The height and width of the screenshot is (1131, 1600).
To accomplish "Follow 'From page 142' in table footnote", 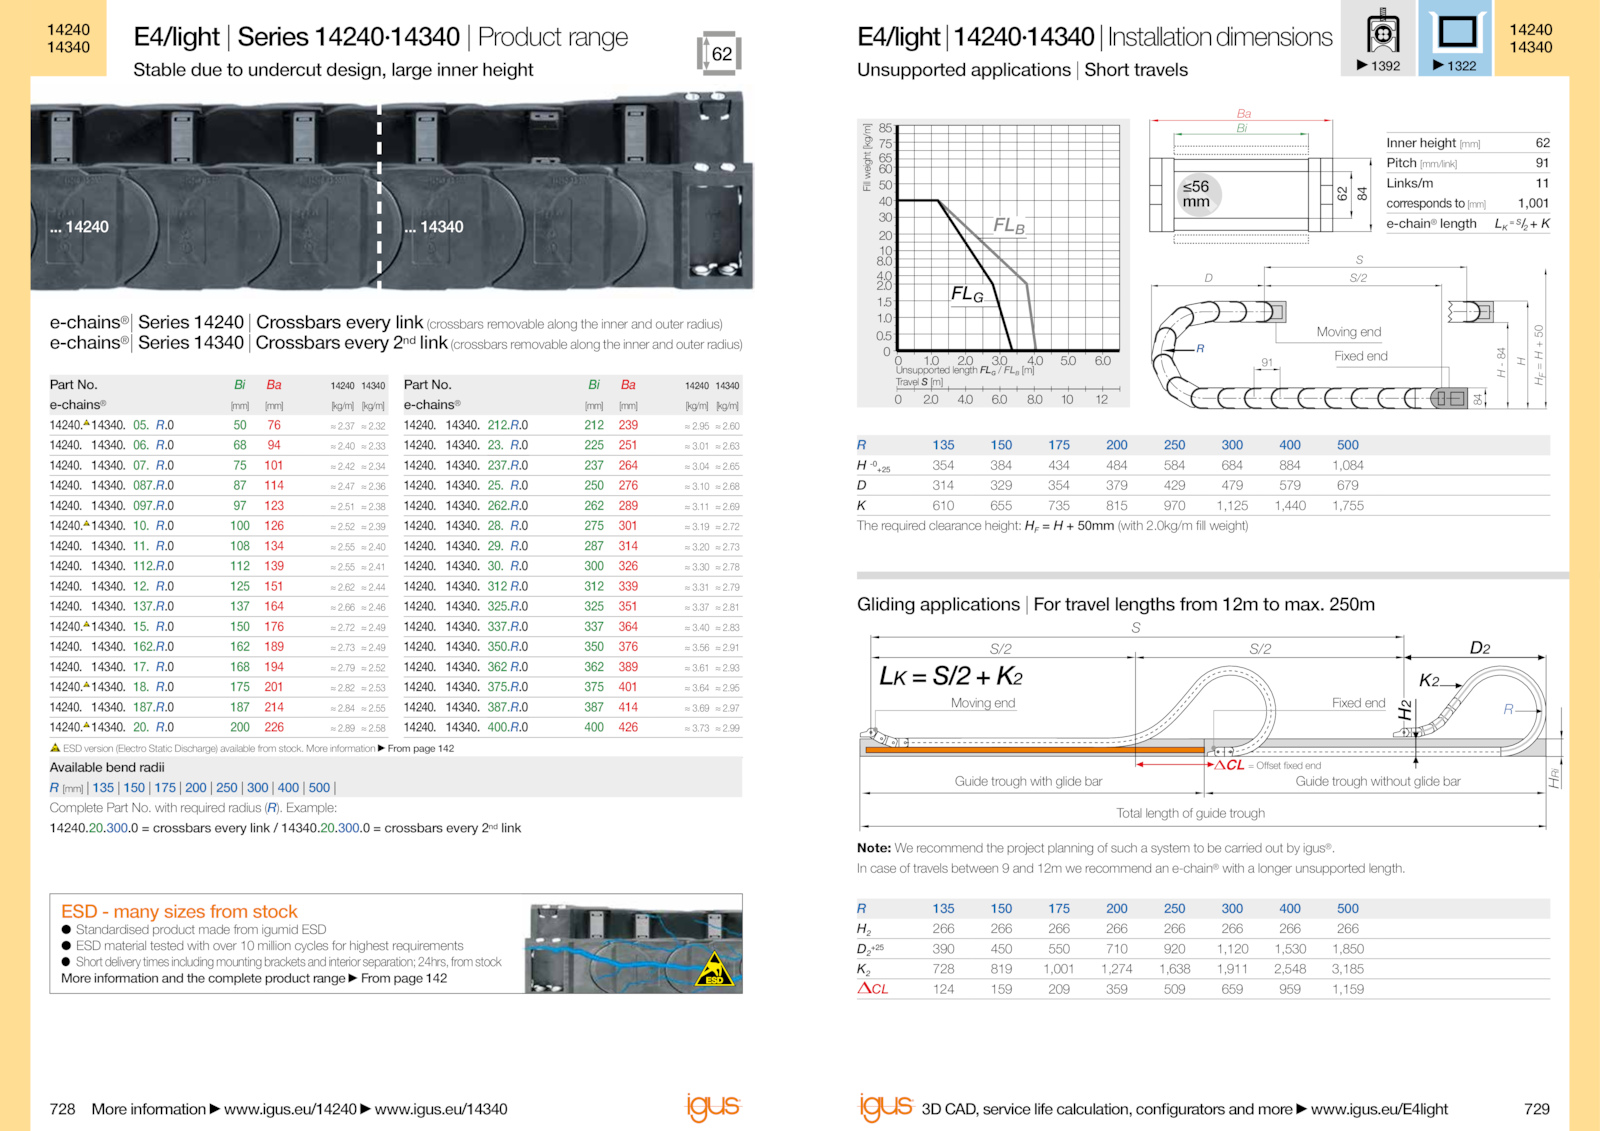I will click(421, 748).
